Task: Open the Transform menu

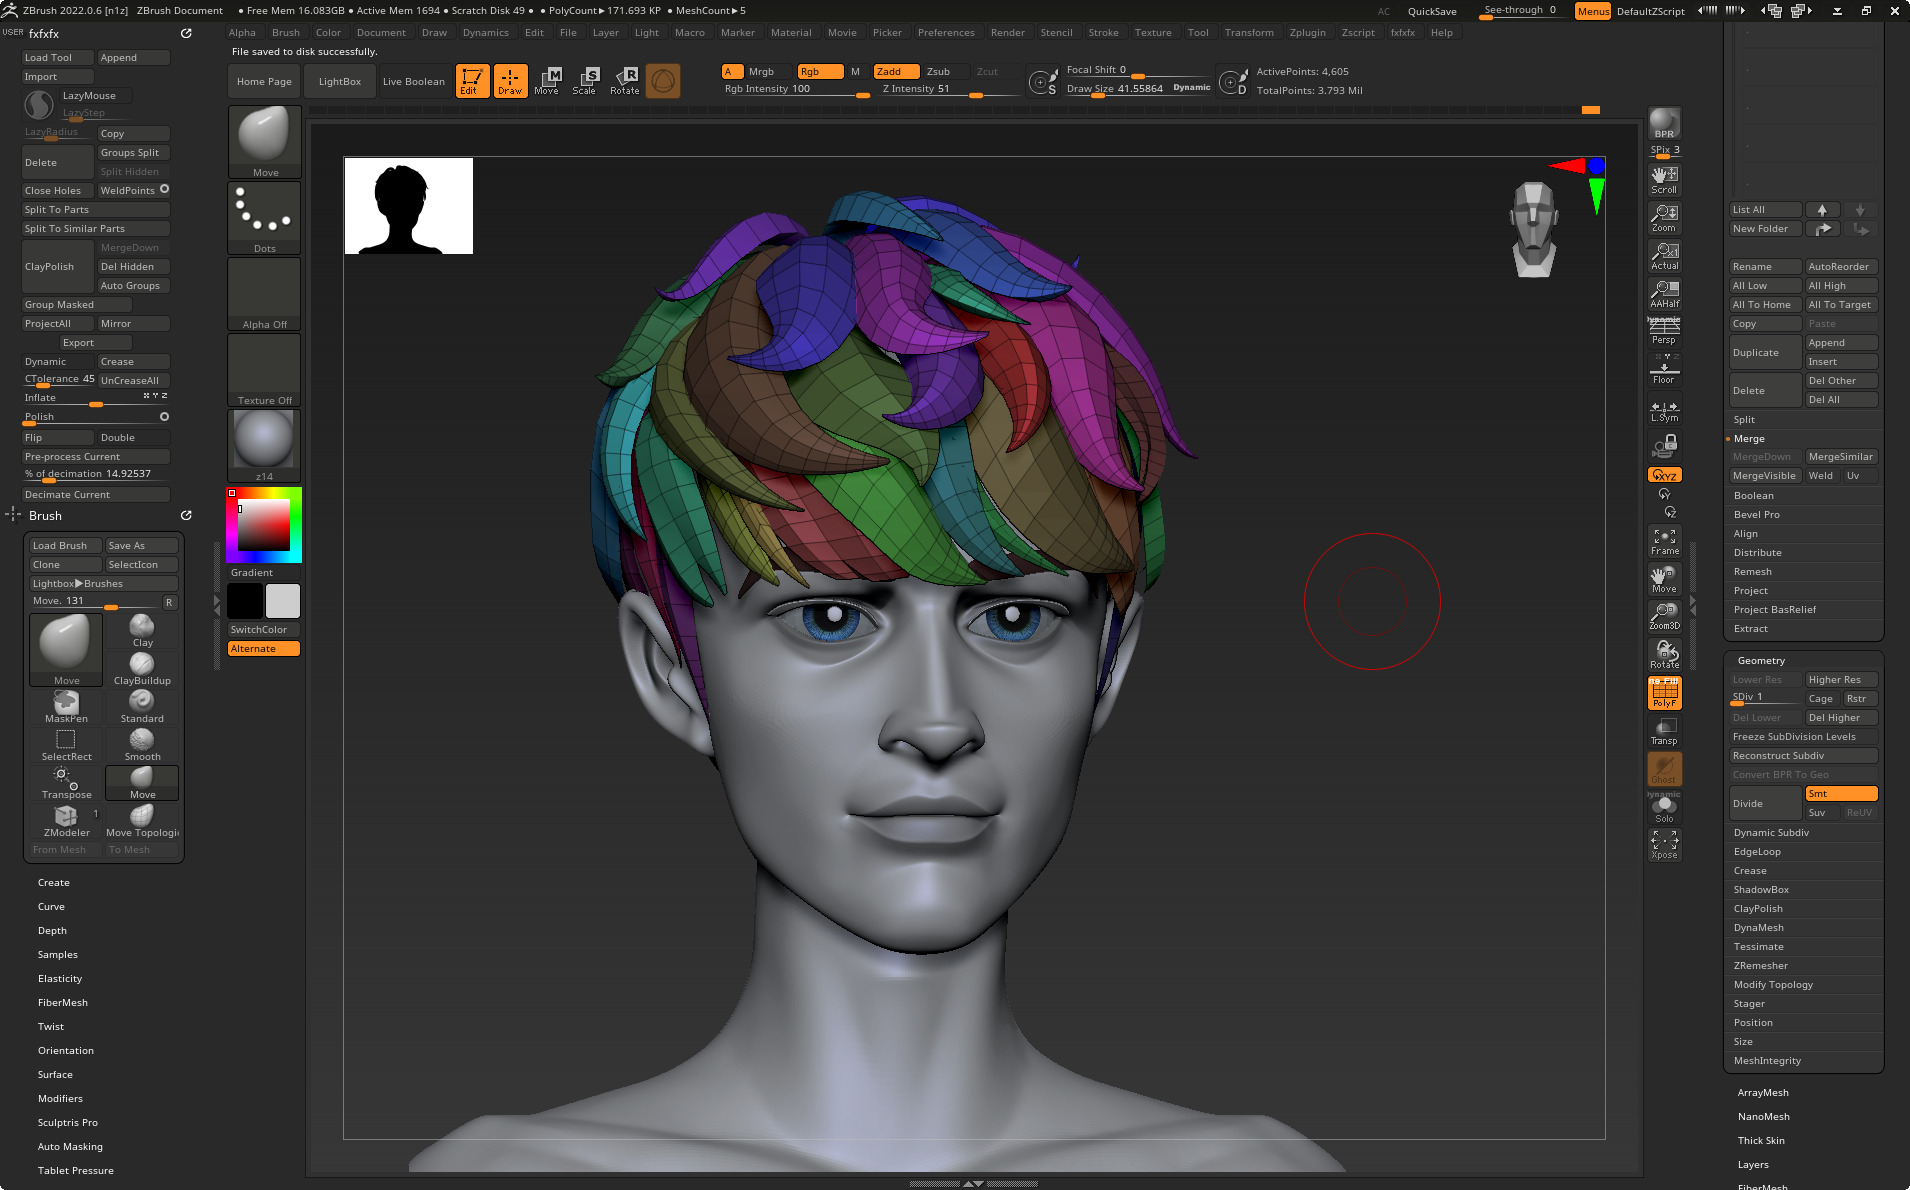Action: pos(1249,32)
